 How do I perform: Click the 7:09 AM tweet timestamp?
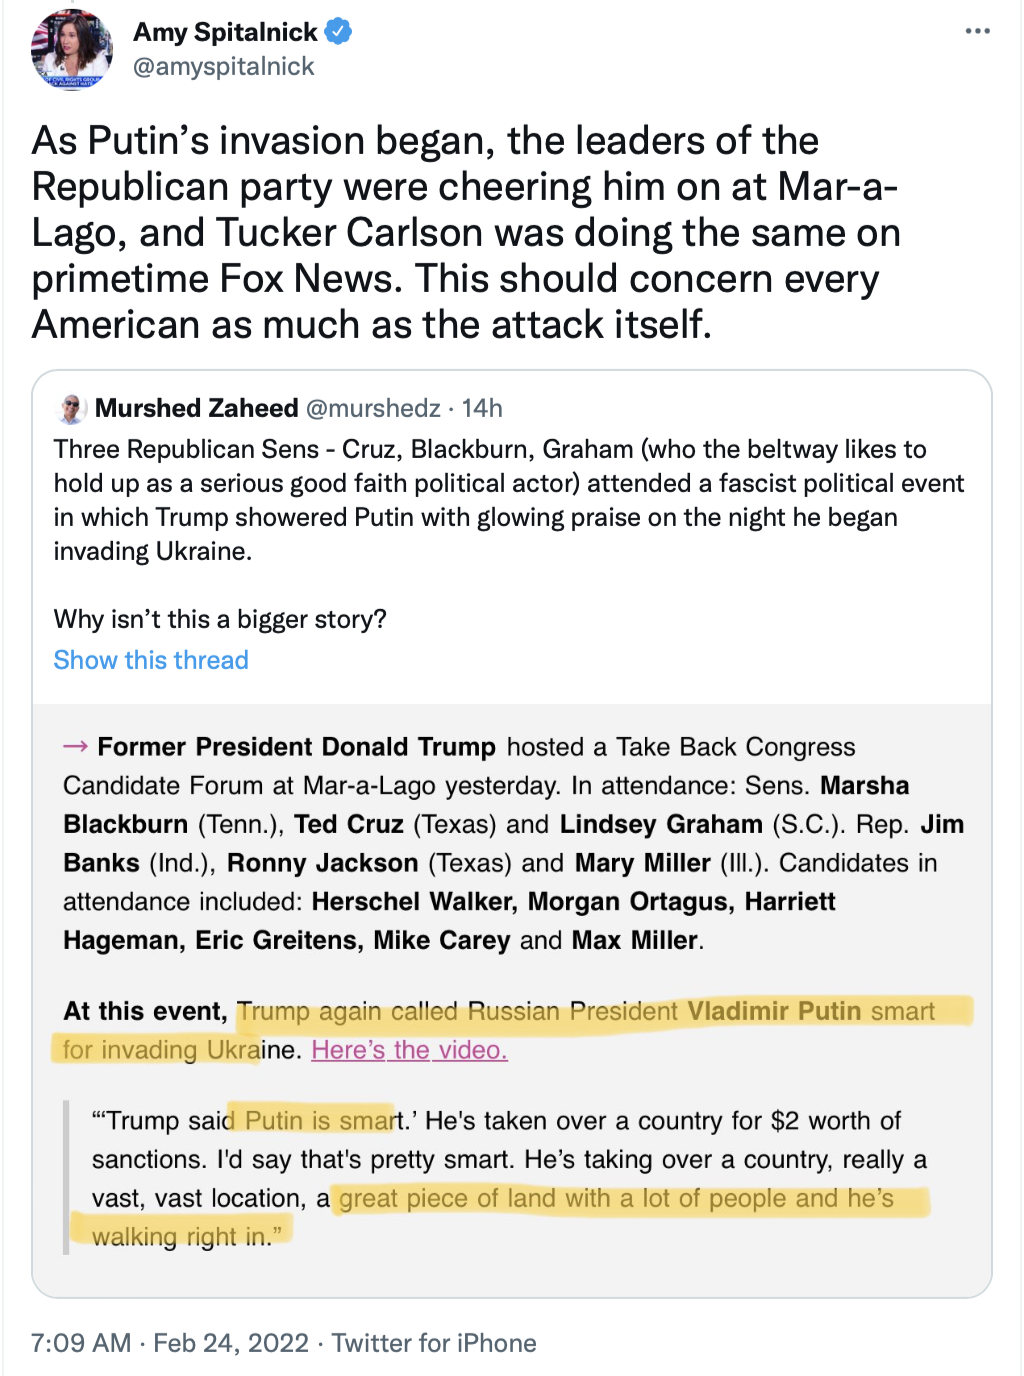(81, 1343)
